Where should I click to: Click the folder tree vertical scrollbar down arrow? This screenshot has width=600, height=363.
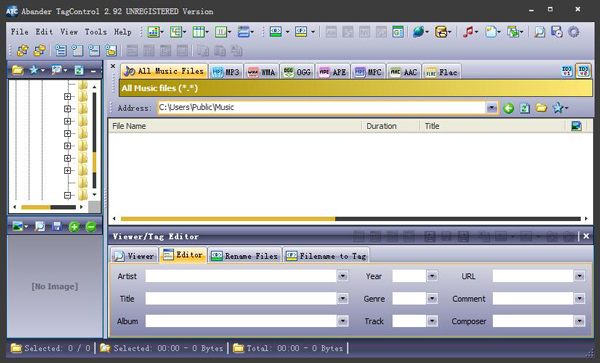[95, 195]
